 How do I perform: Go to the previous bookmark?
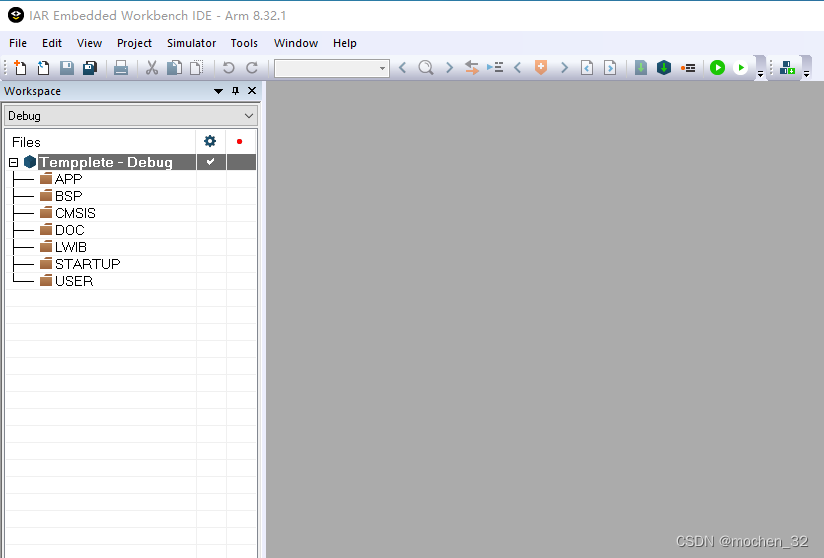point(518,68)
